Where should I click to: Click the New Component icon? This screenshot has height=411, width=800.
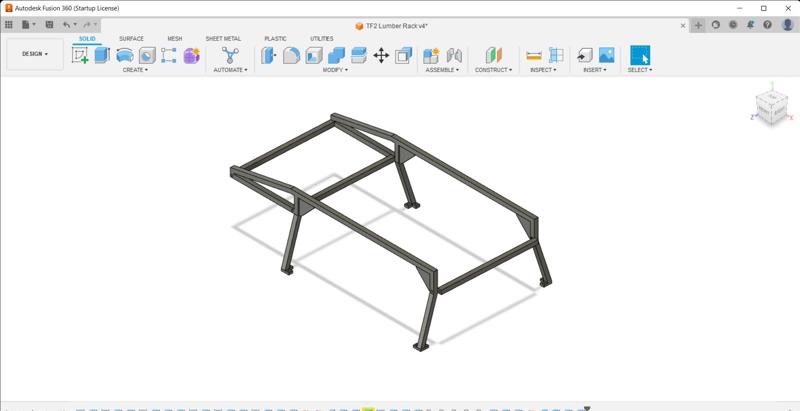click(431, 55)
